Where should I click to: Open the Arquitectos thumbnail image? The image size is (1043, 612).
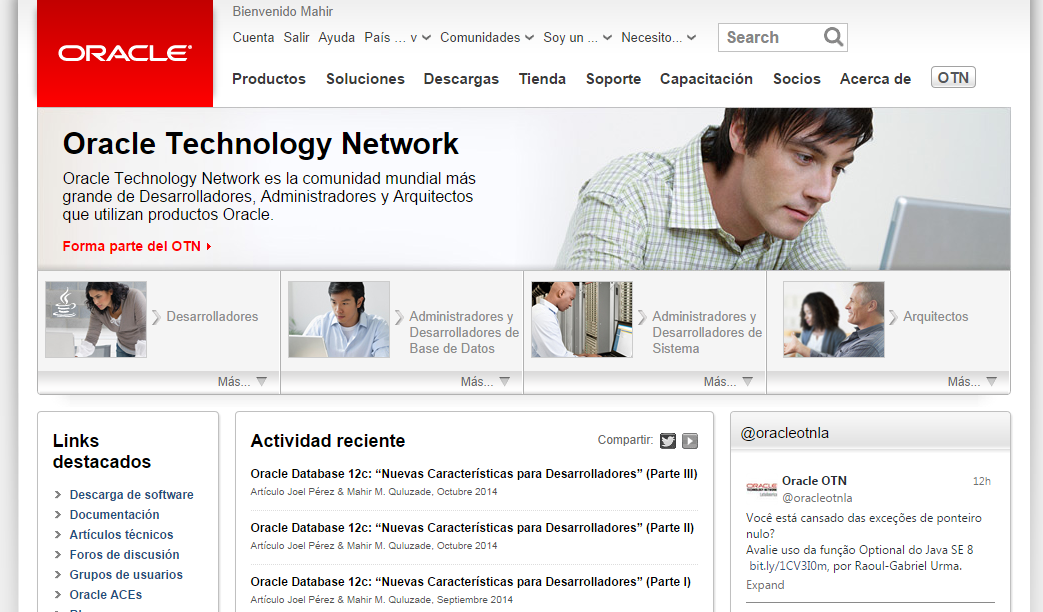[x=833, y=319]
